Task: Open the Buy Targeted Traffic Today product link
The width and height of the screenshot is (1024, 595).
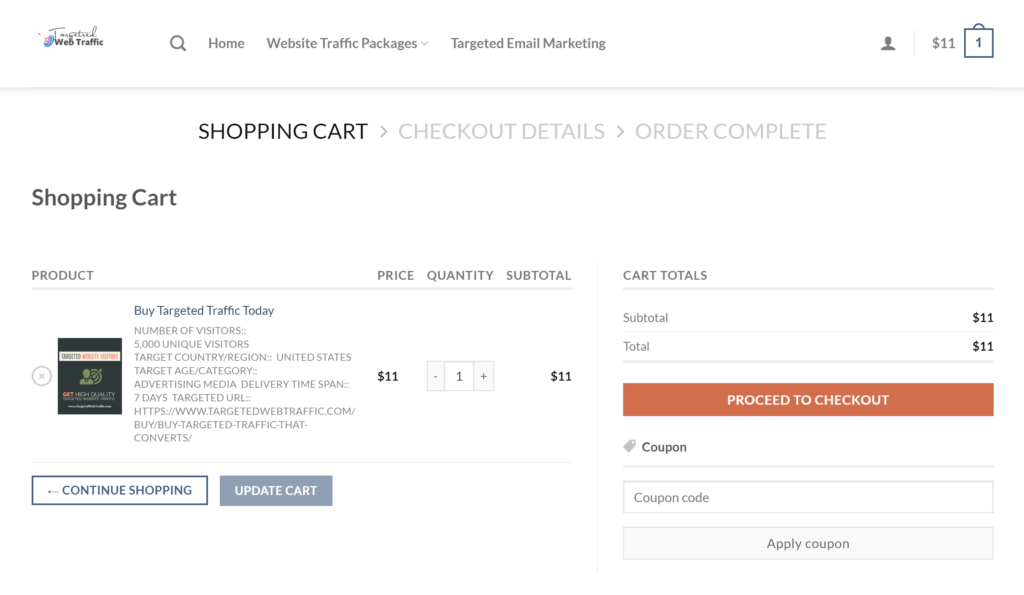Action: (204, 310)
